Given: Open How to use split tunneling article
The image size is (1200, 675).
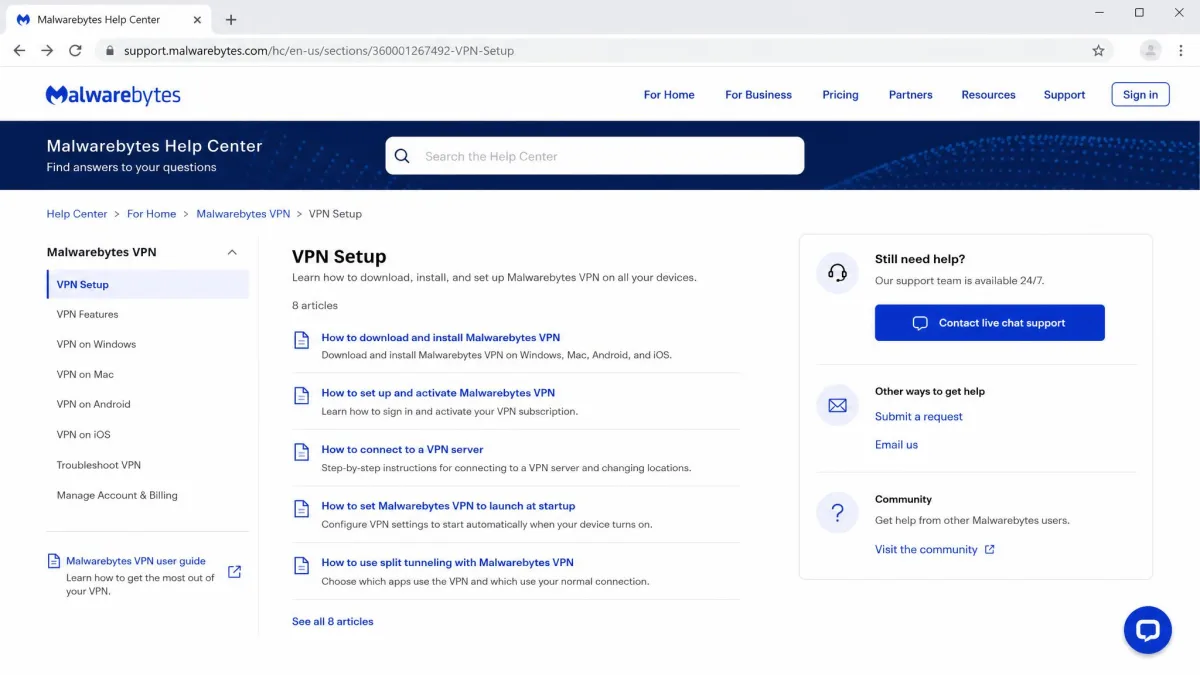Looking at the screenshot, I should 447,562.
